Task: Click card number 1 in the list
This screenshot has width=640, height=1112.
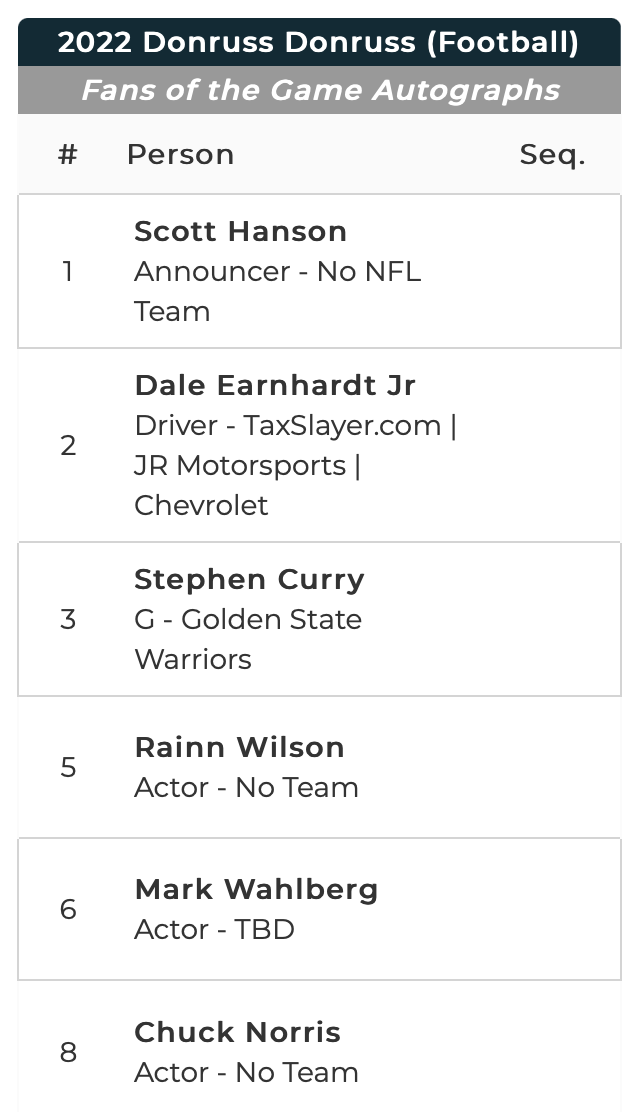Action: (68, 271)
